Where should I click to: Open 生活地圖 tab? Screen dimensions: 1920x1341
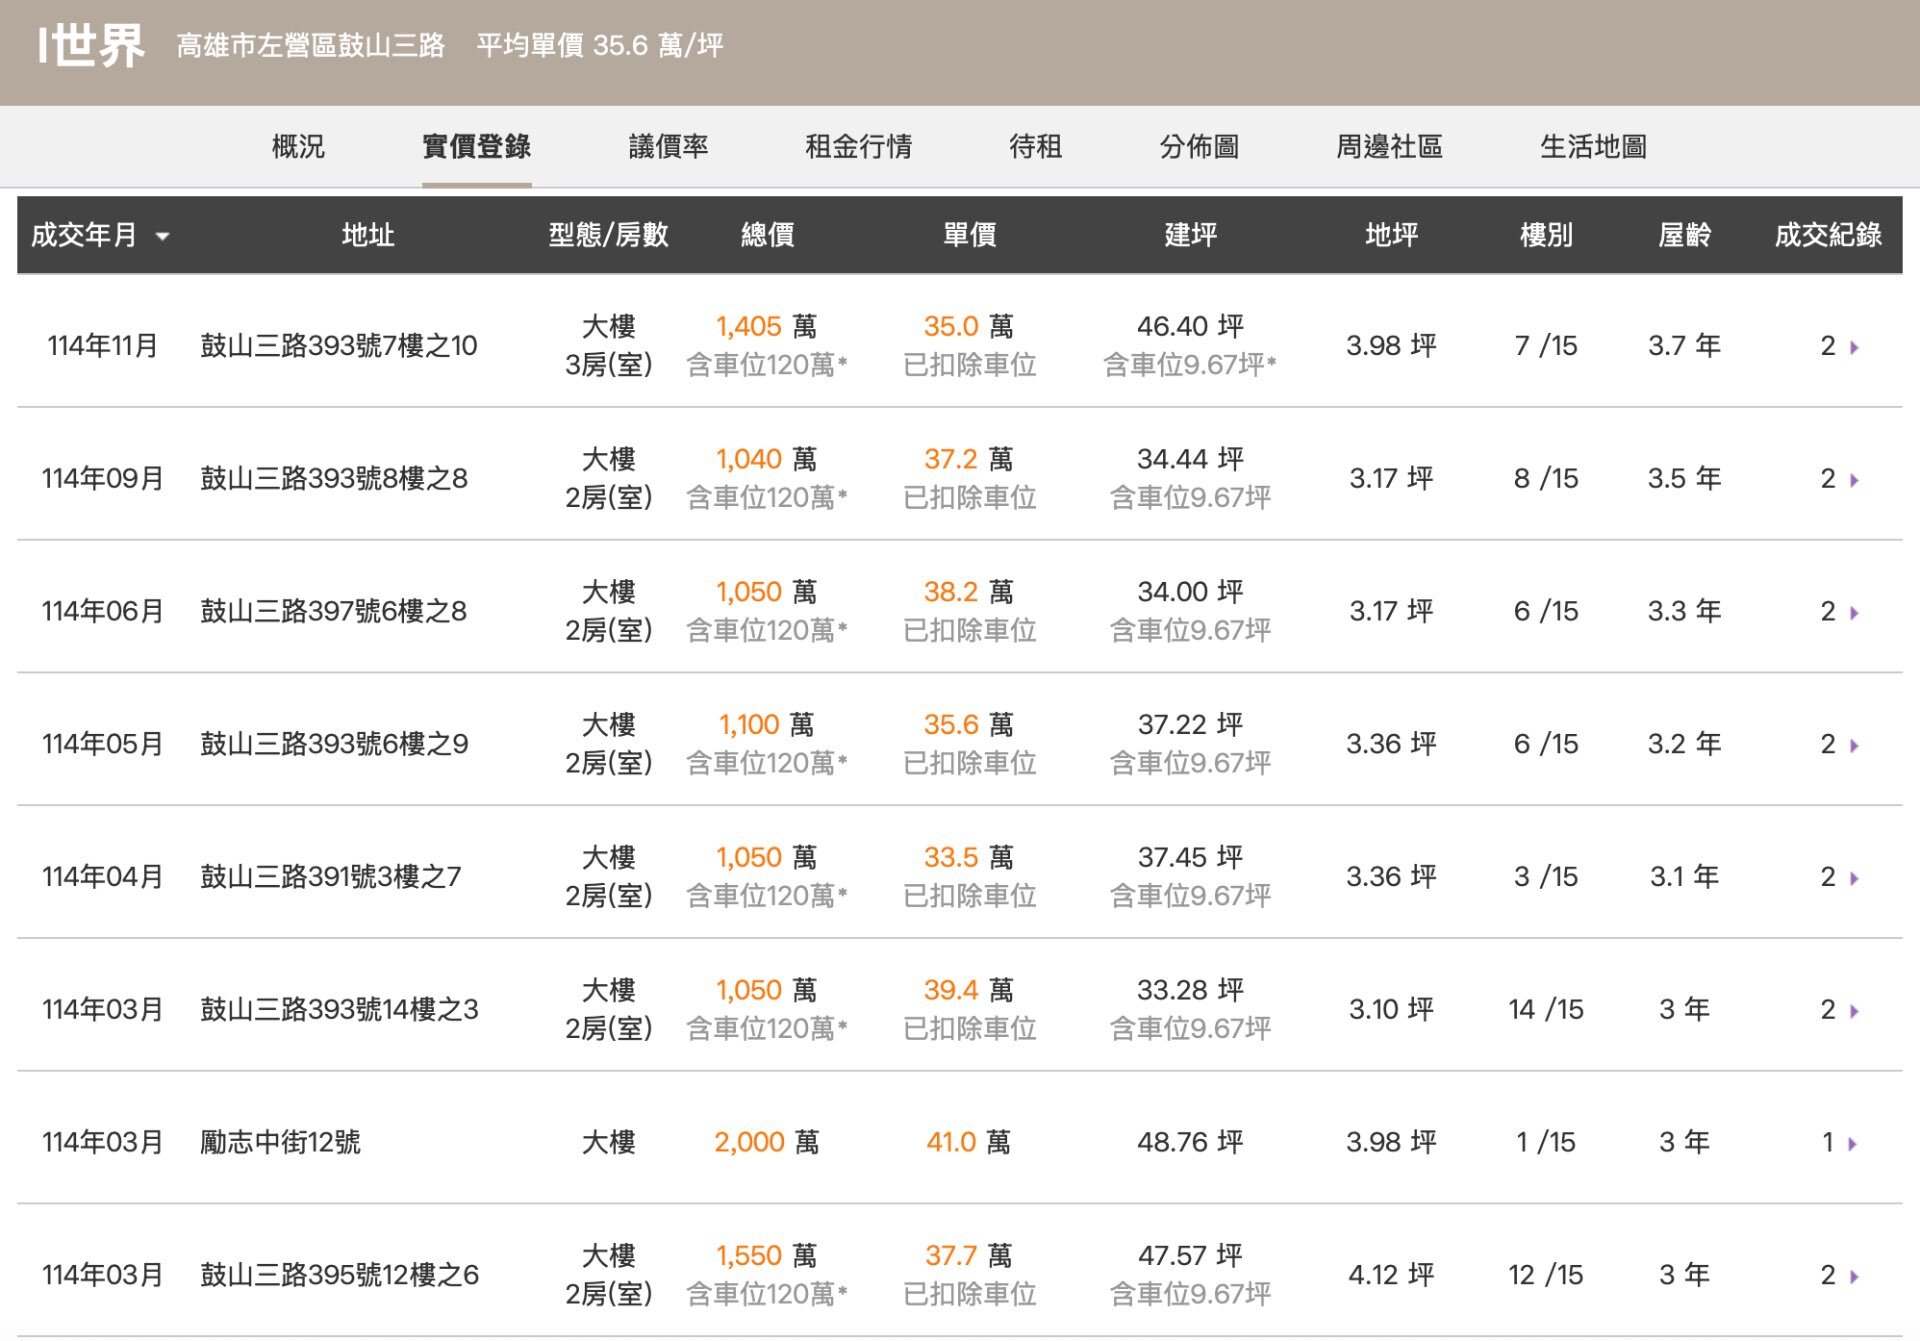[1593, 147]
